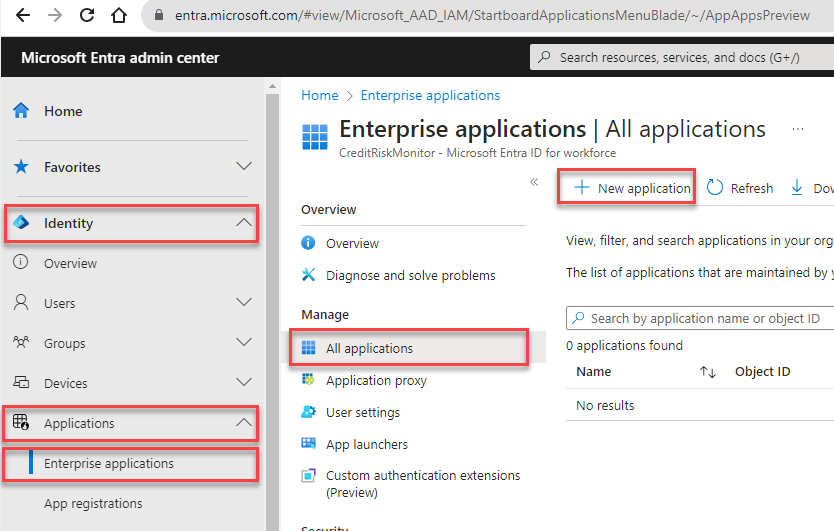Screen dimensions: 834x531
Task: Open Home in the left sidebar
Action: (x=63, y=111)
